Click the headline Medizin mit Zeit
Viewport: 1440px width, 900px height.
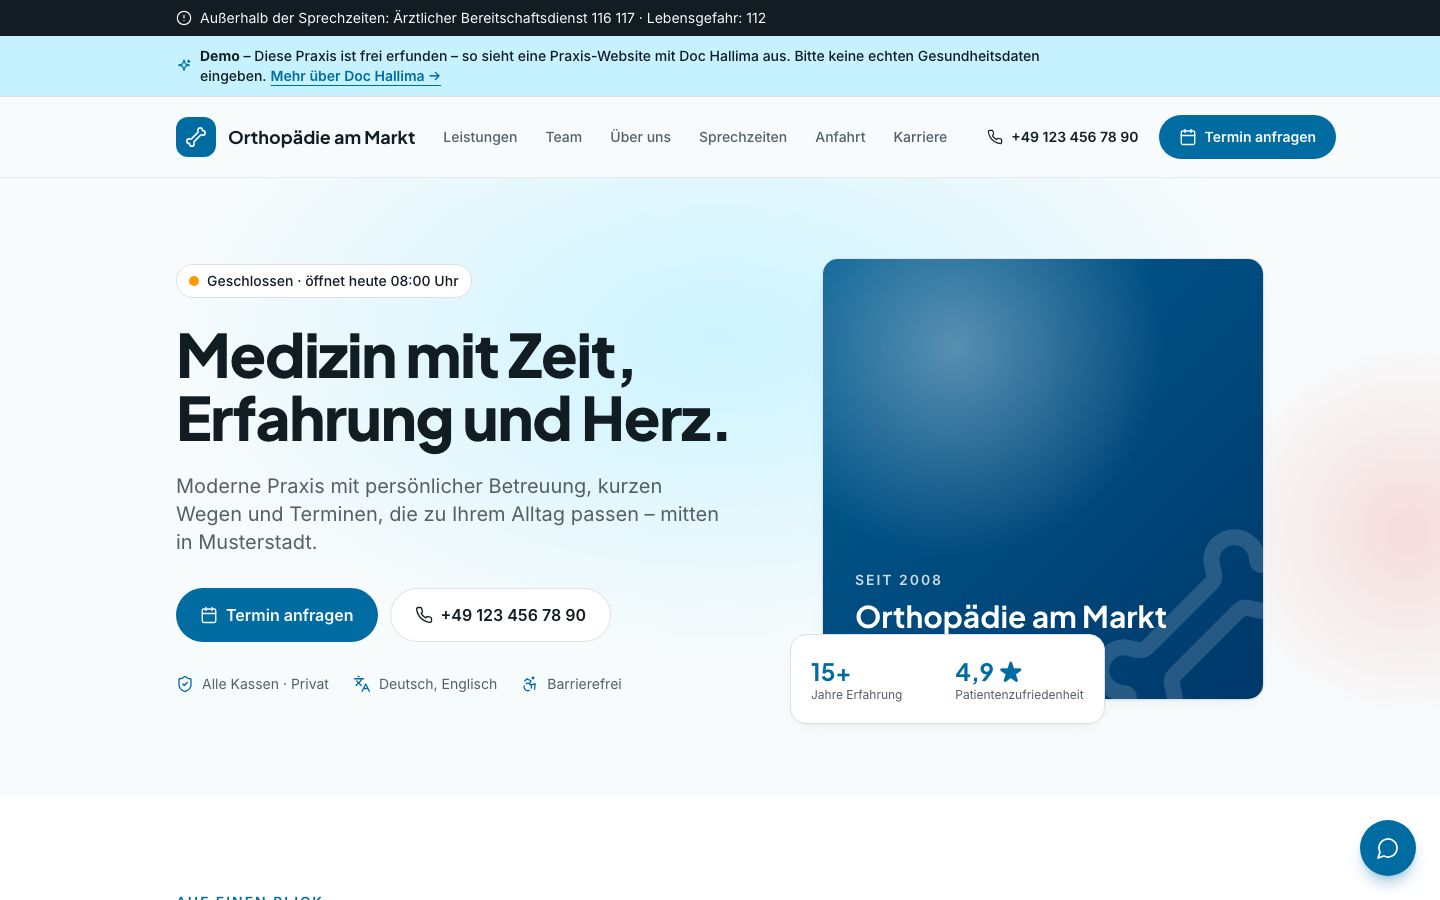[x=406, y=356]
